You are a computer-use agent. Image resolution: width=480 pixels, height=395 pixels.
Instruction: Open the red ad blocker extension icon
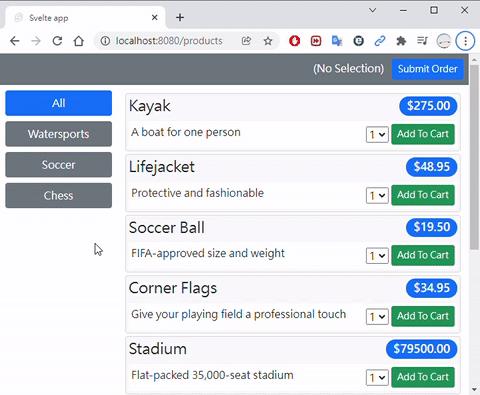point(294,41)
